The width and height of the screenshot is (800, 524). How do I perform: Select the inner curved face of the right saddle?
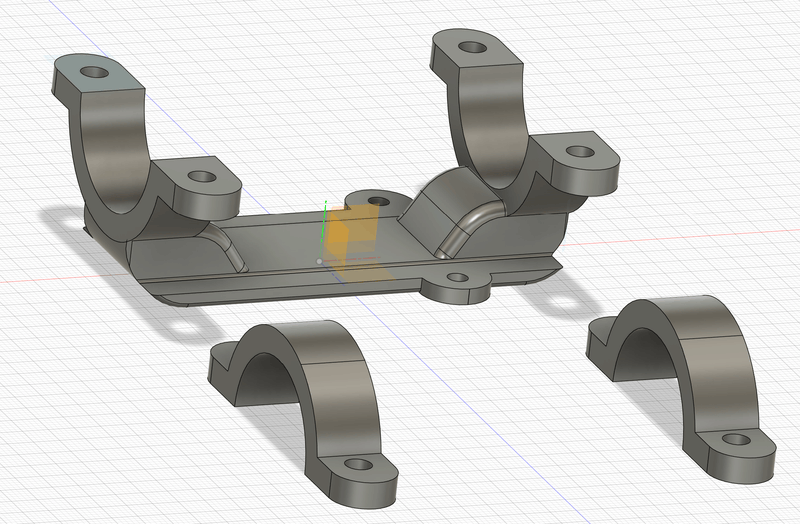(x=494, y=122)
